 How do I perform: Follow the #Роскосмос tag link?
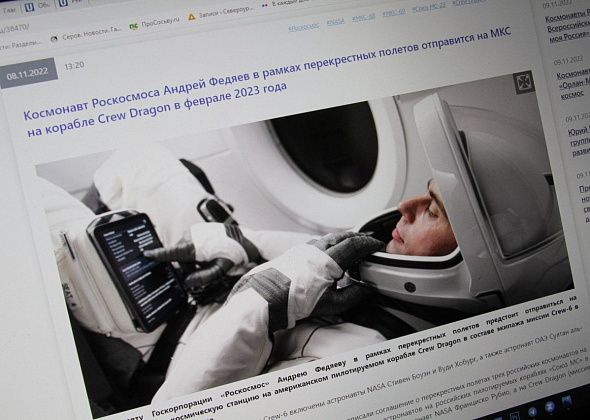coord(304,27)
